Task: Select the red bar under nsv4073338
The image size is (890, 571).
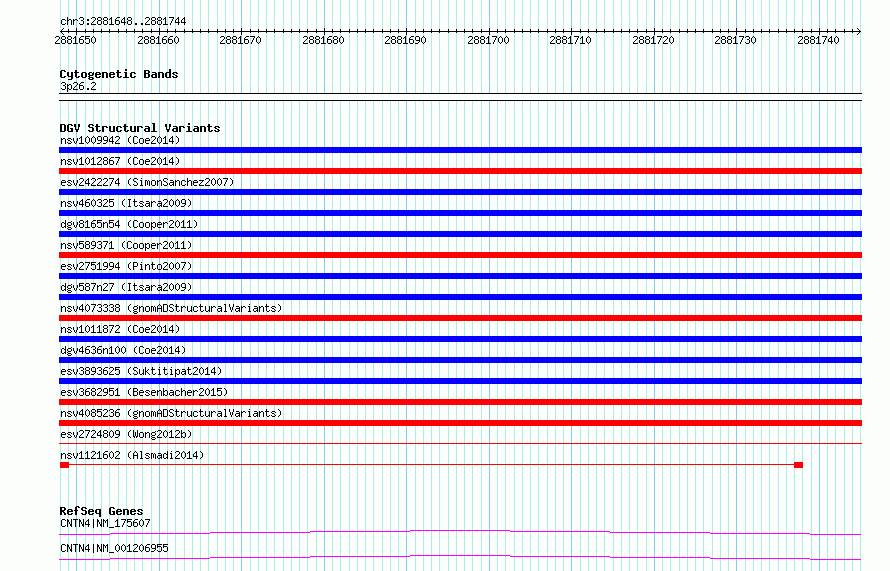Action: pyautogui.click(x=460, y=318)
